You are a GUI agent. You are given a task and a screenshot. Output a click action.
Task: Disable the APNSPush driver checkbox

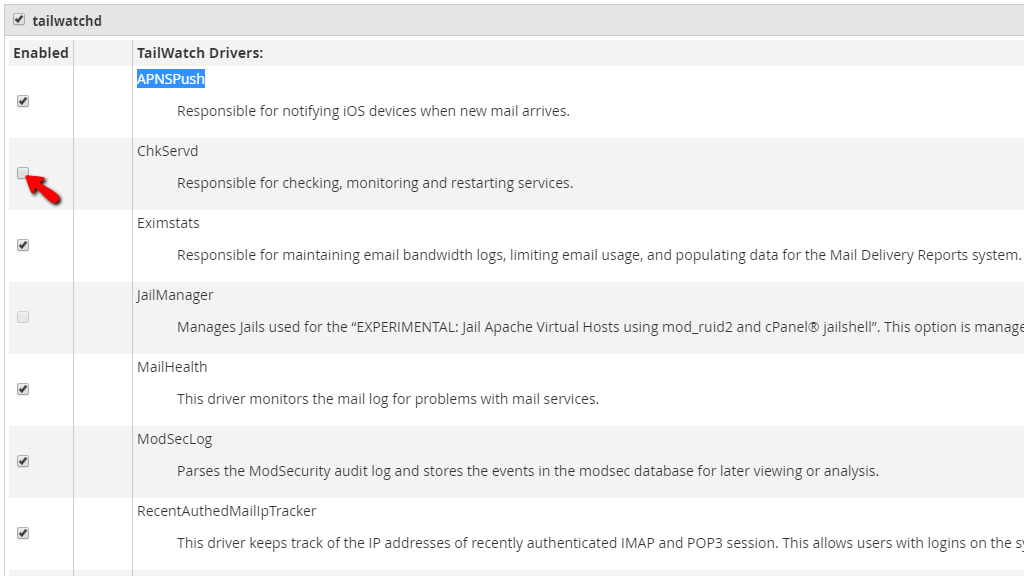point(23,101)
